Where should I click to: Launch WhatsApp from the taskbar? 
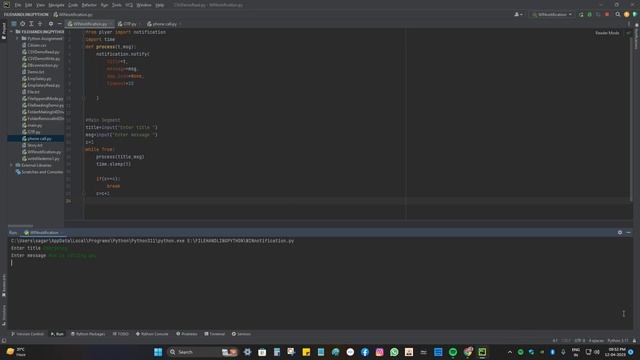(x=394, y=352)
